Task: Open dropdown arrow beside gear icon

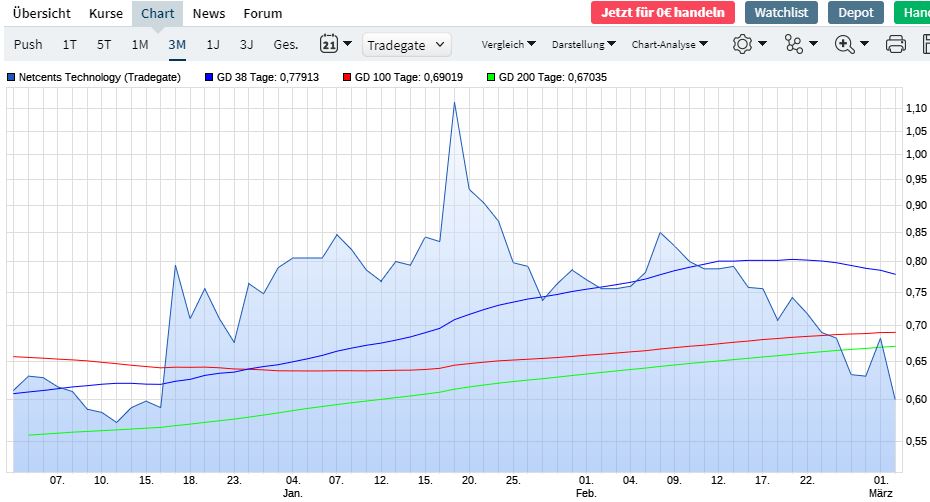Action: (763, 43)
